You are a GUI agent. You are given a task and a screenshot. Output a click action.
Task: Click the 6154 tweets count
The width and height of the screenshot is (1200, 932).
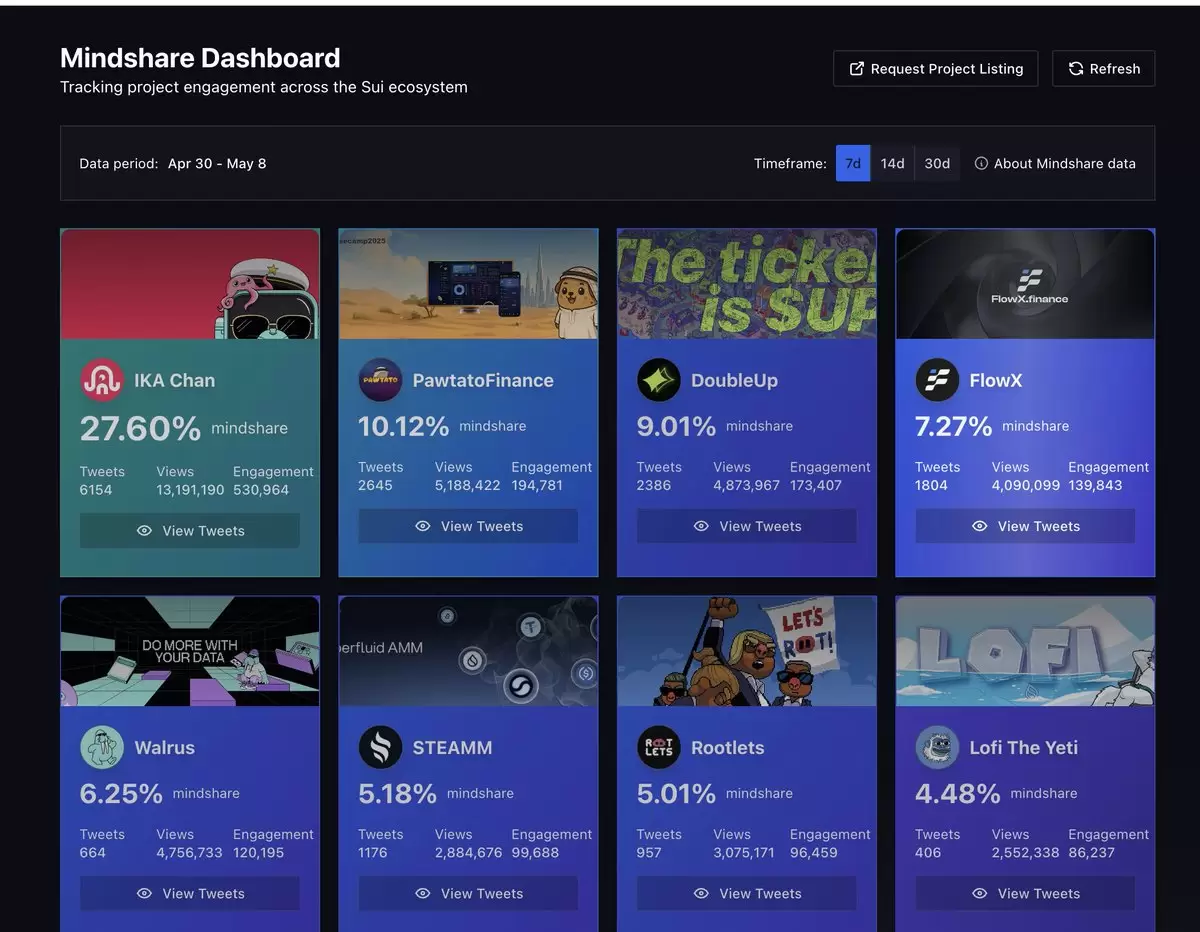[96, 490]
